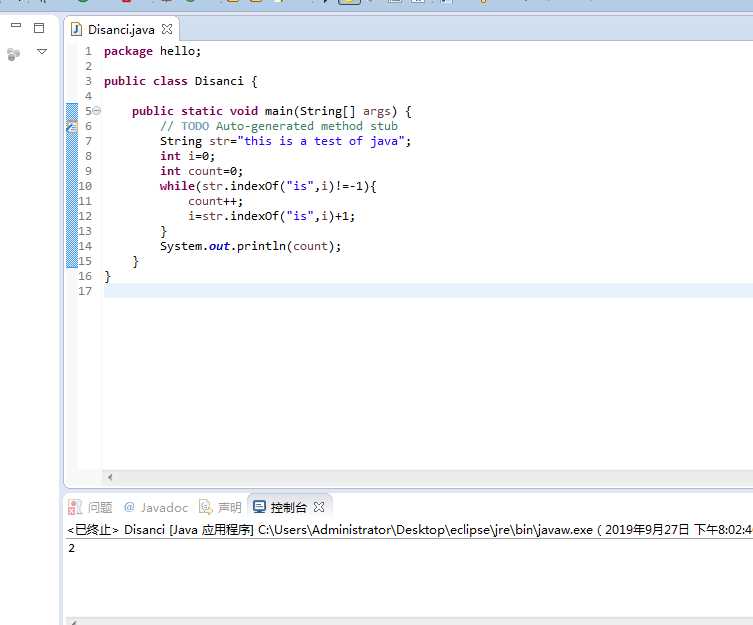The image size is (753, 625).
Task: Place cursor on "package hello;" line
Action: [152, 51]
